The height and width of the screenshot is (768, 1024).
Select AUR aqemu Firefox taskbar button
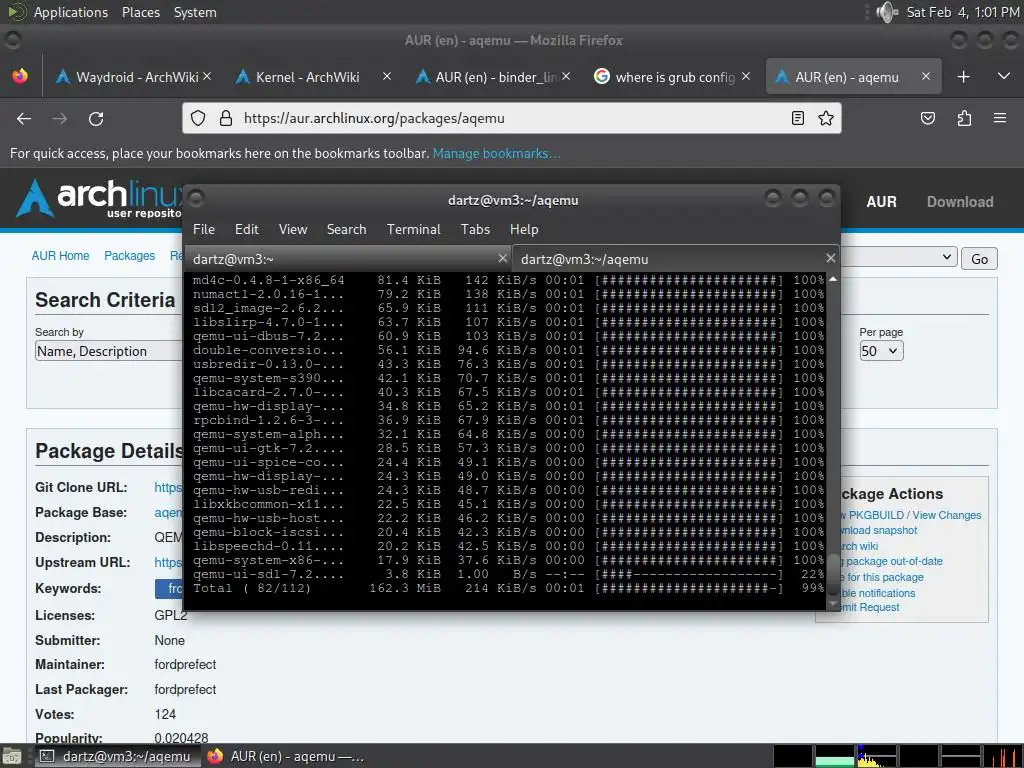point(285,756)
